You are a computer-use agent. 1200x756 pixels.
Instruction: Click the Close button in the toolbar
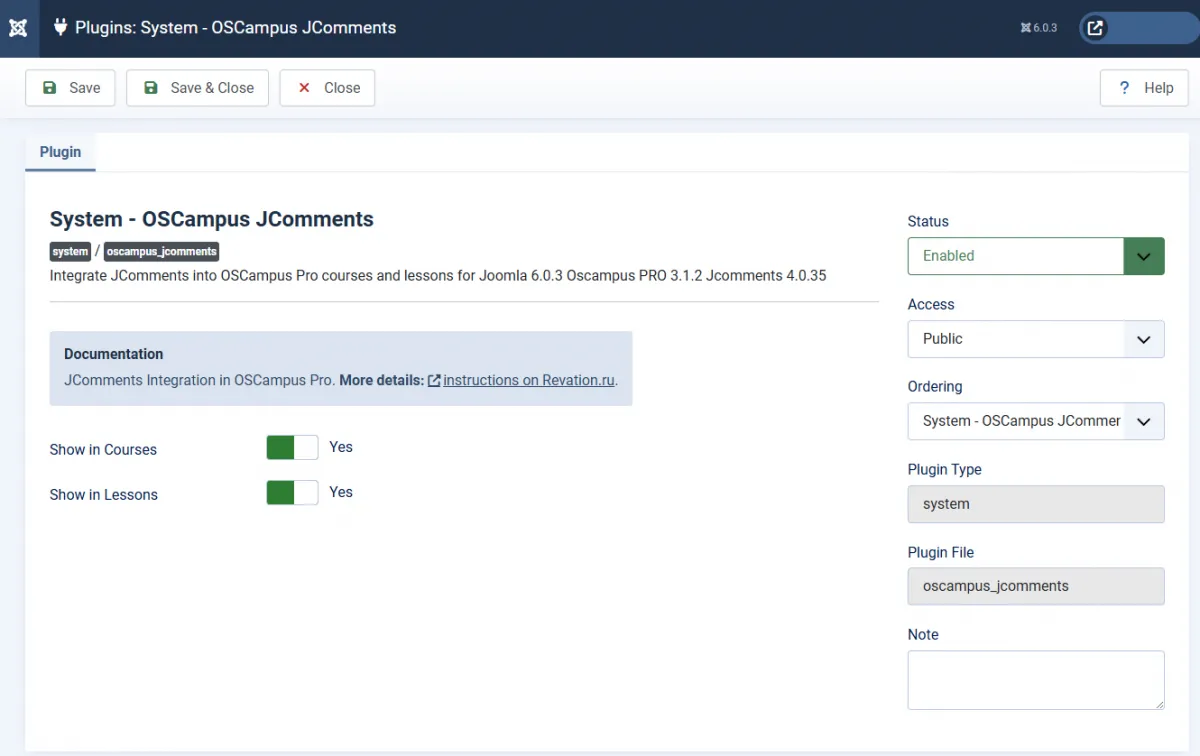(327, 88)
